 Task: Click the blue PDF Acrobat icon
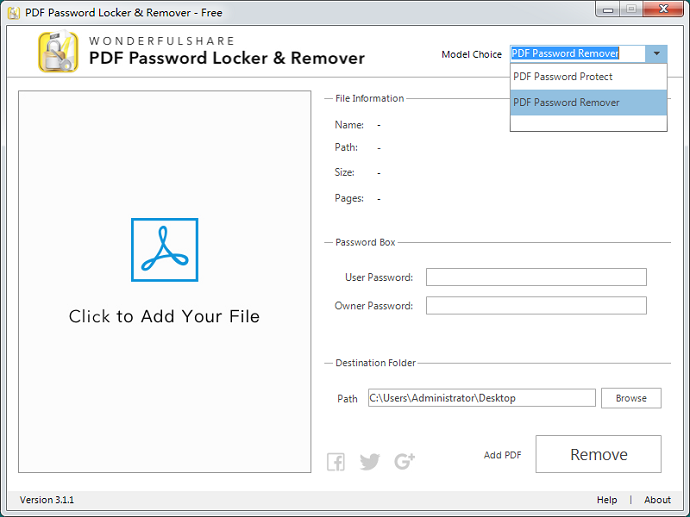tap(165, 250)
